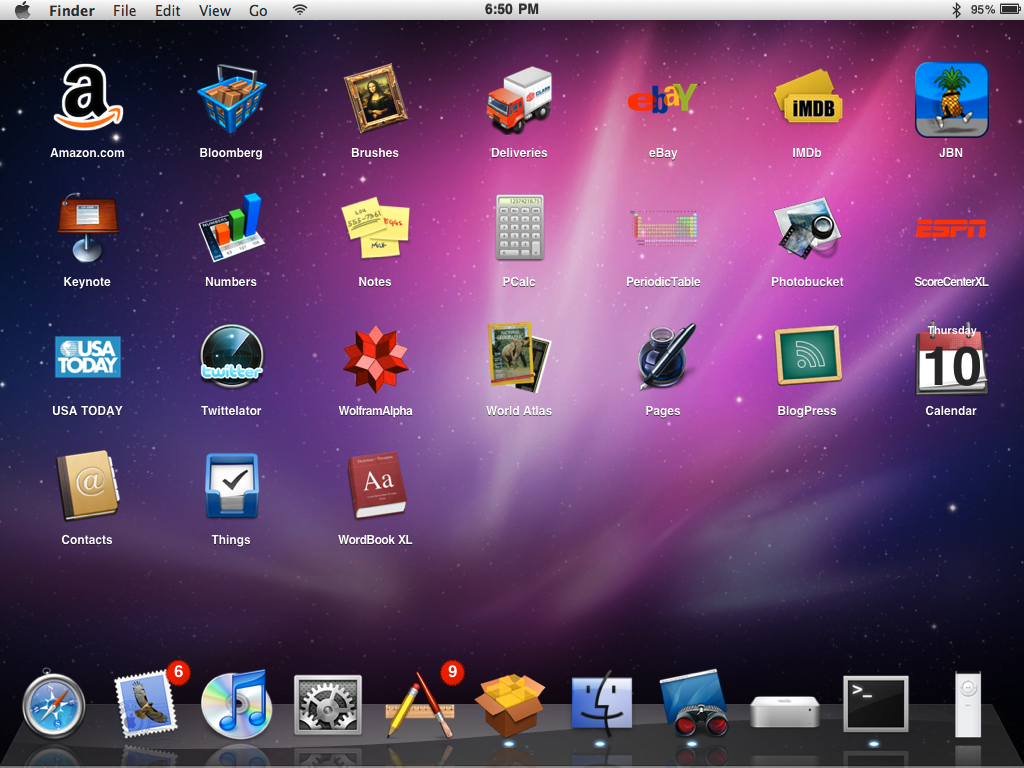Screen dimensions: 1024x768
Task: Open the World Atlas magazine icon
Action: (519, 357)
